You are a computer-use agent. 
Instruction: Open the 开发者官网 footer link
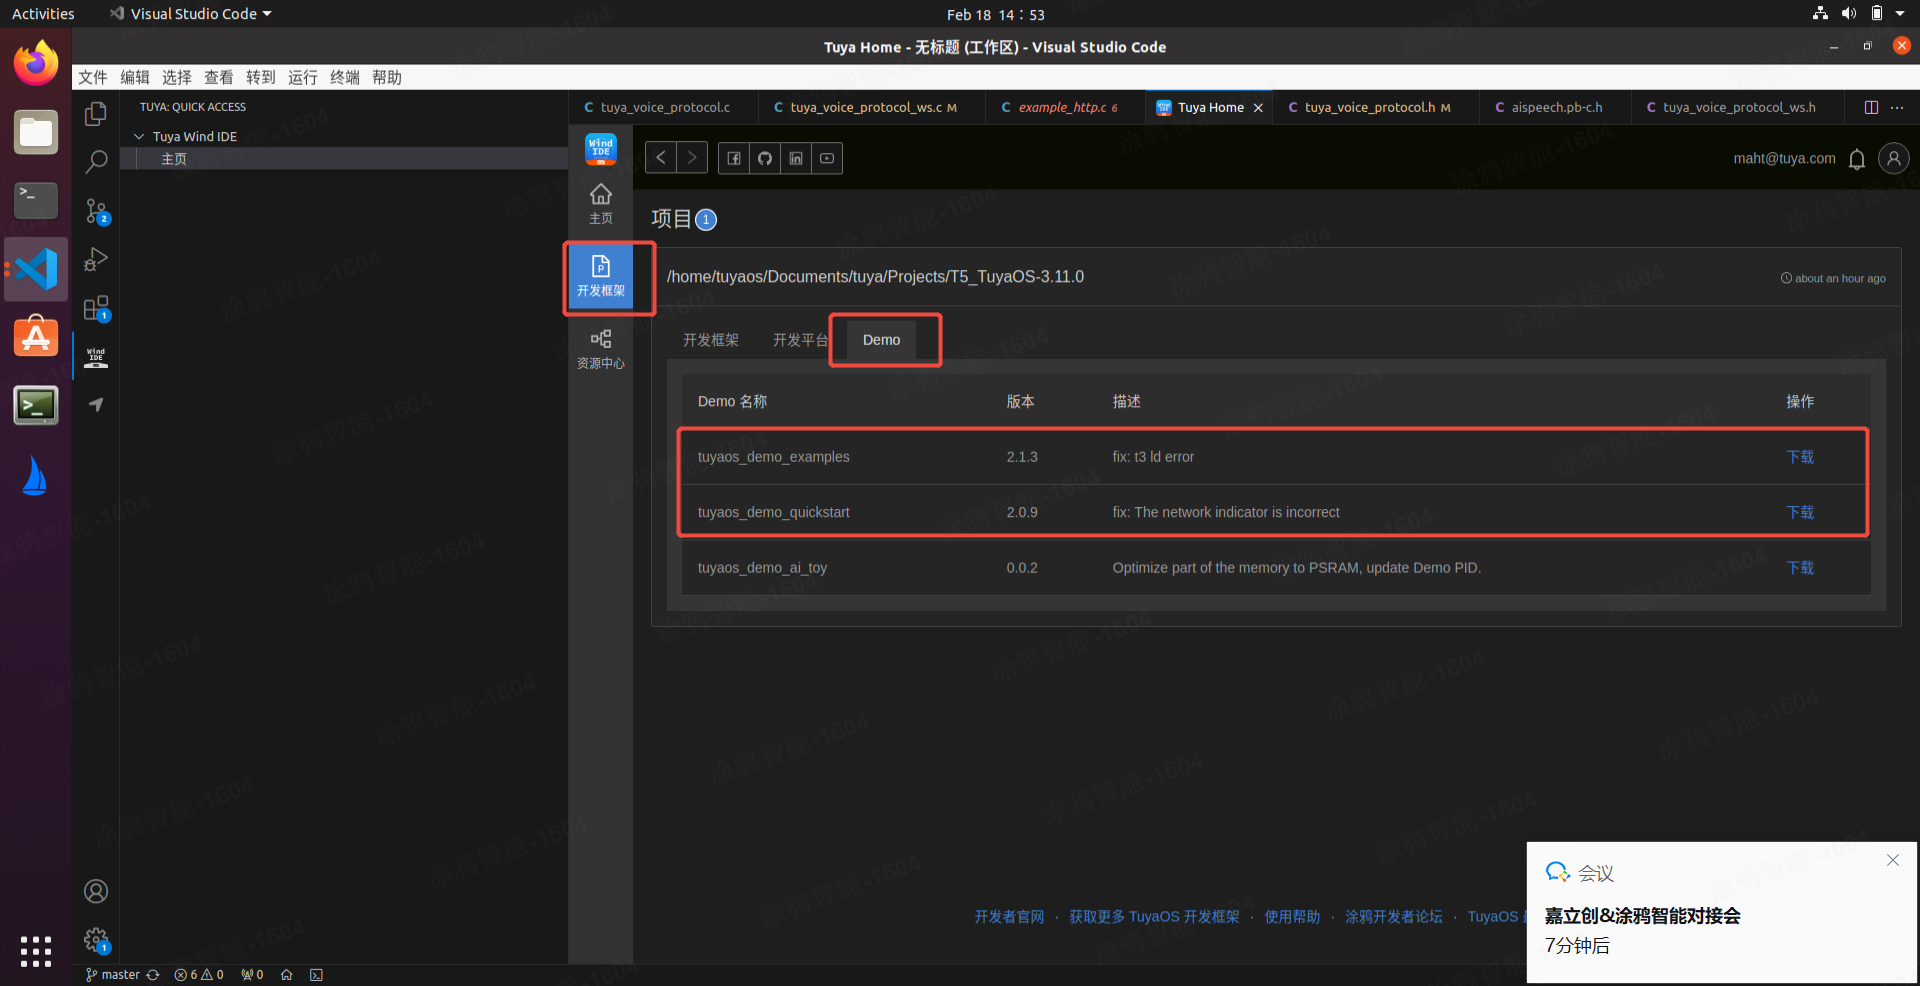[x=1009, y=917]
